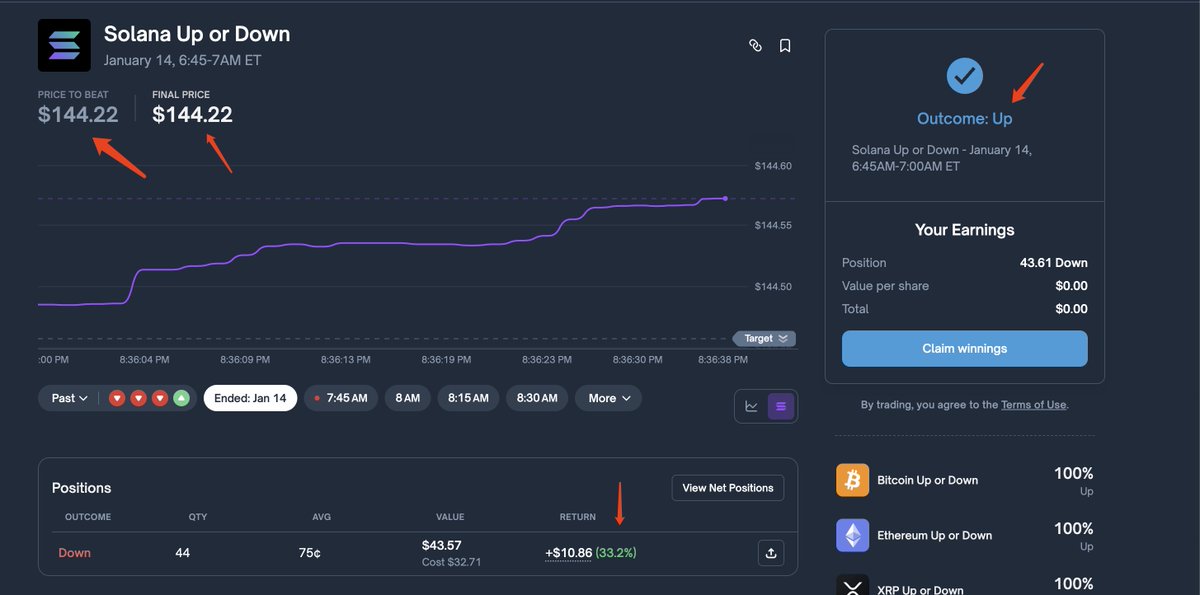
Task: Click the green Up result indicator
Action: point(181,398)
